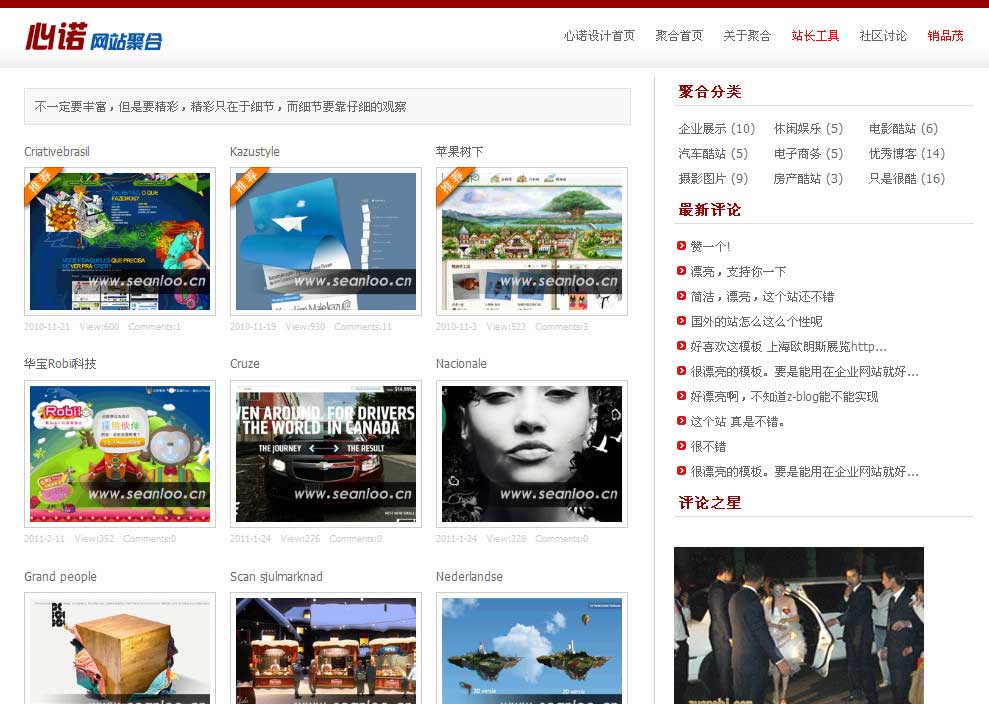Open the Cruze car thumbnail
This screenshot has width=989, height=704.
click(x=325, y=454)
